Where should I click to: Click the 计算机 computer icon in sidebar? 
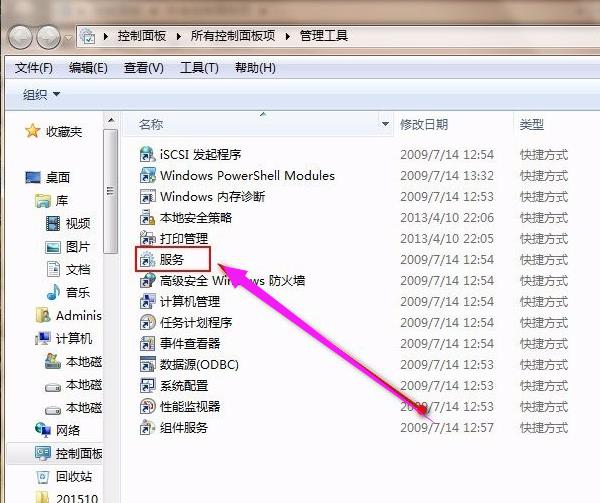[x=43, y=338]
